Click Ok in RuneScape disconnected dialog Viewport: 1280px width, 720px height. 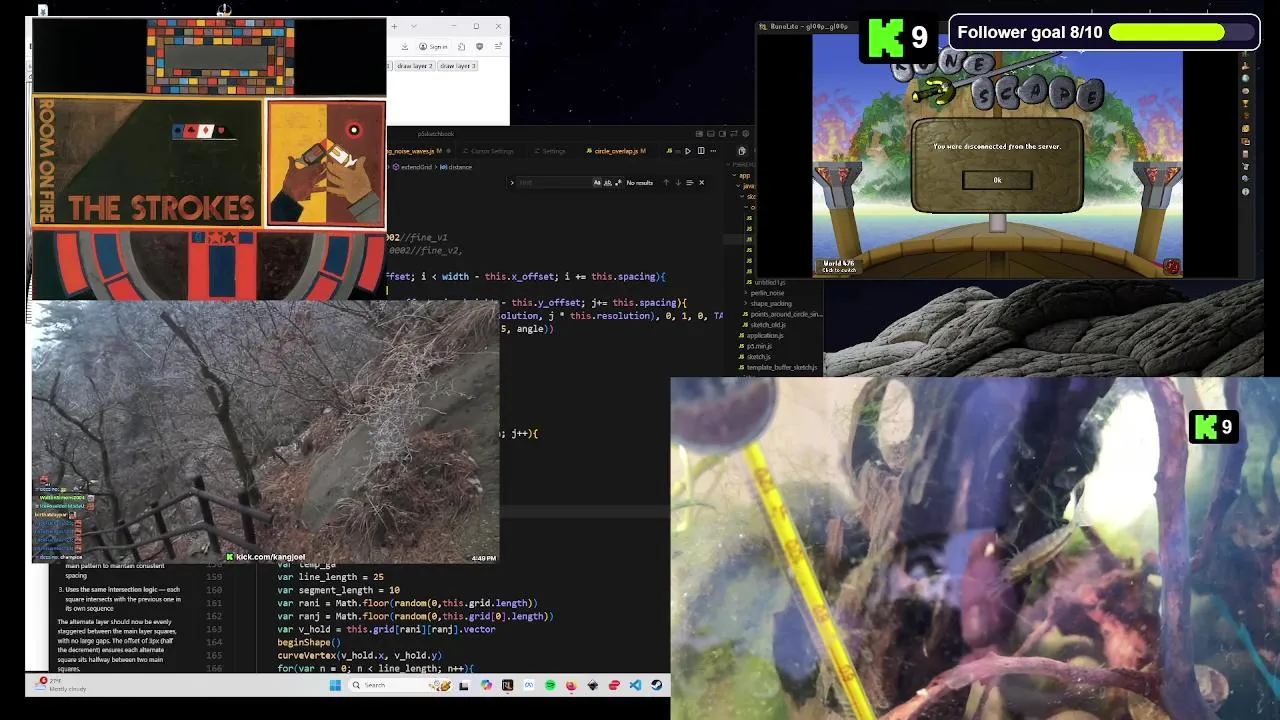(997, 180)
